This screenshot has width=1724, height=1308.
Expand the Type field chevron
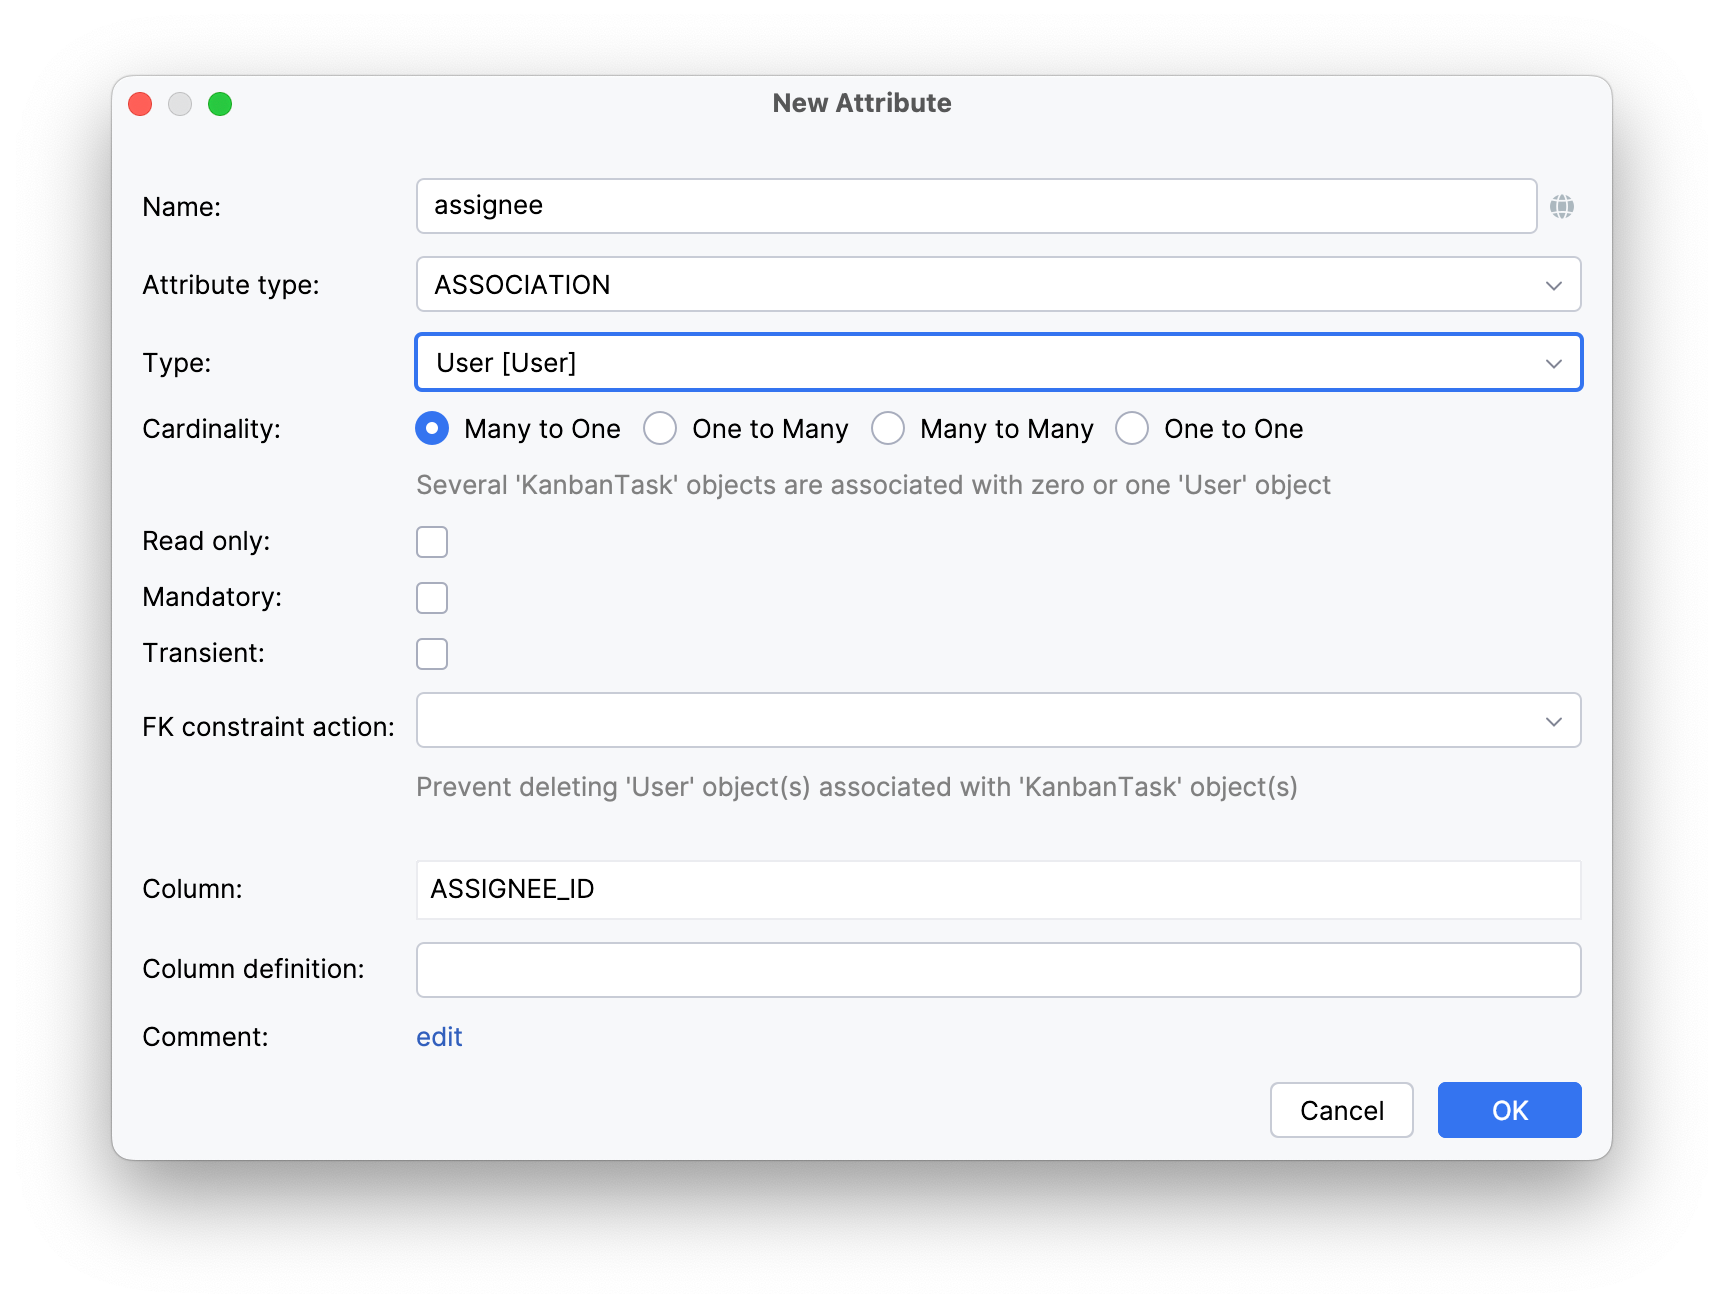[x=1553, y=362]
